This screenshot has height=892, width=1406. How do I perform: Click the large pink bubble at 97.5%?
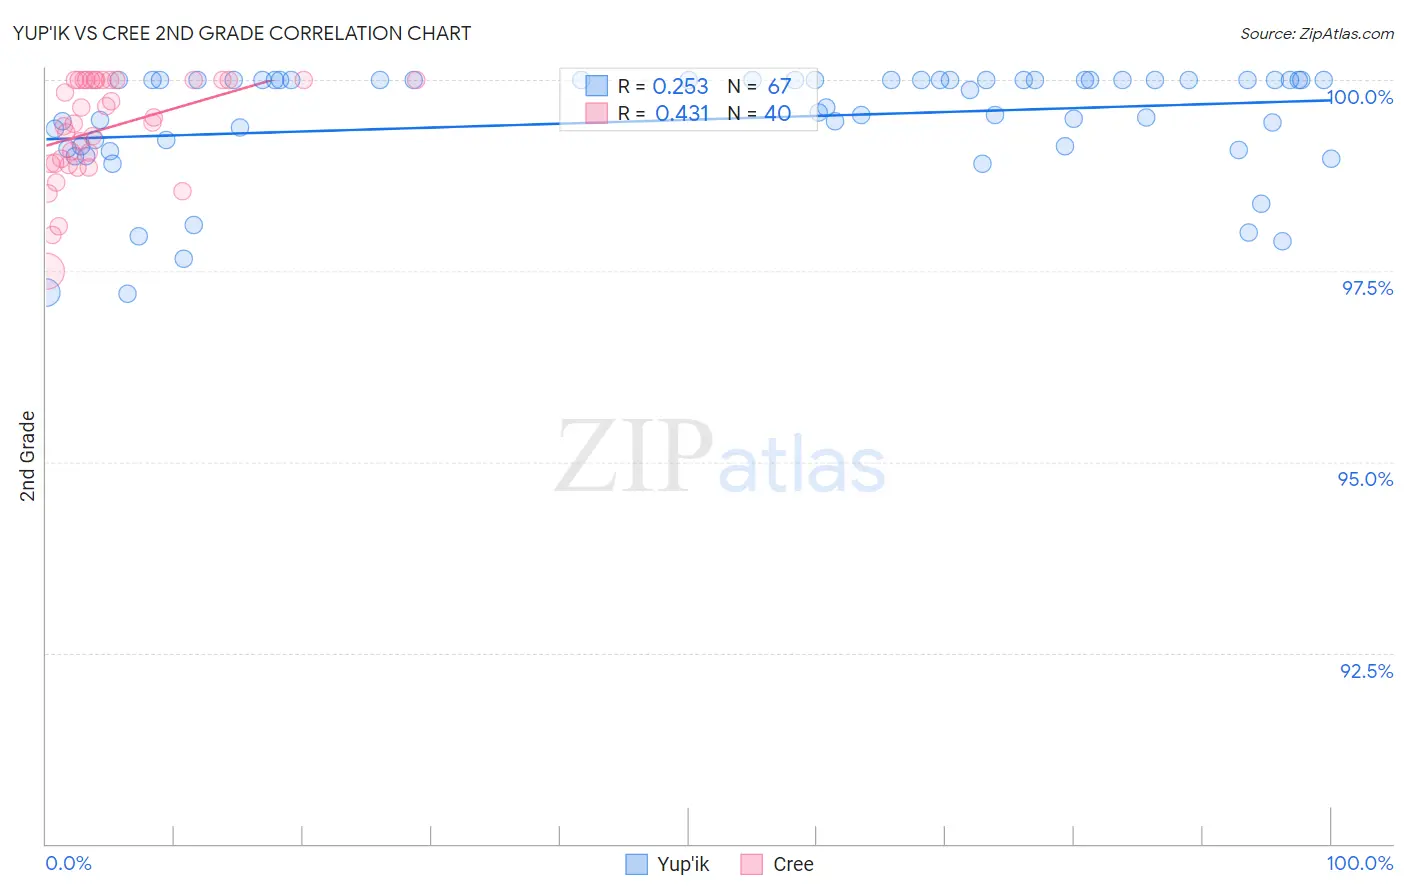click(46, 271)
